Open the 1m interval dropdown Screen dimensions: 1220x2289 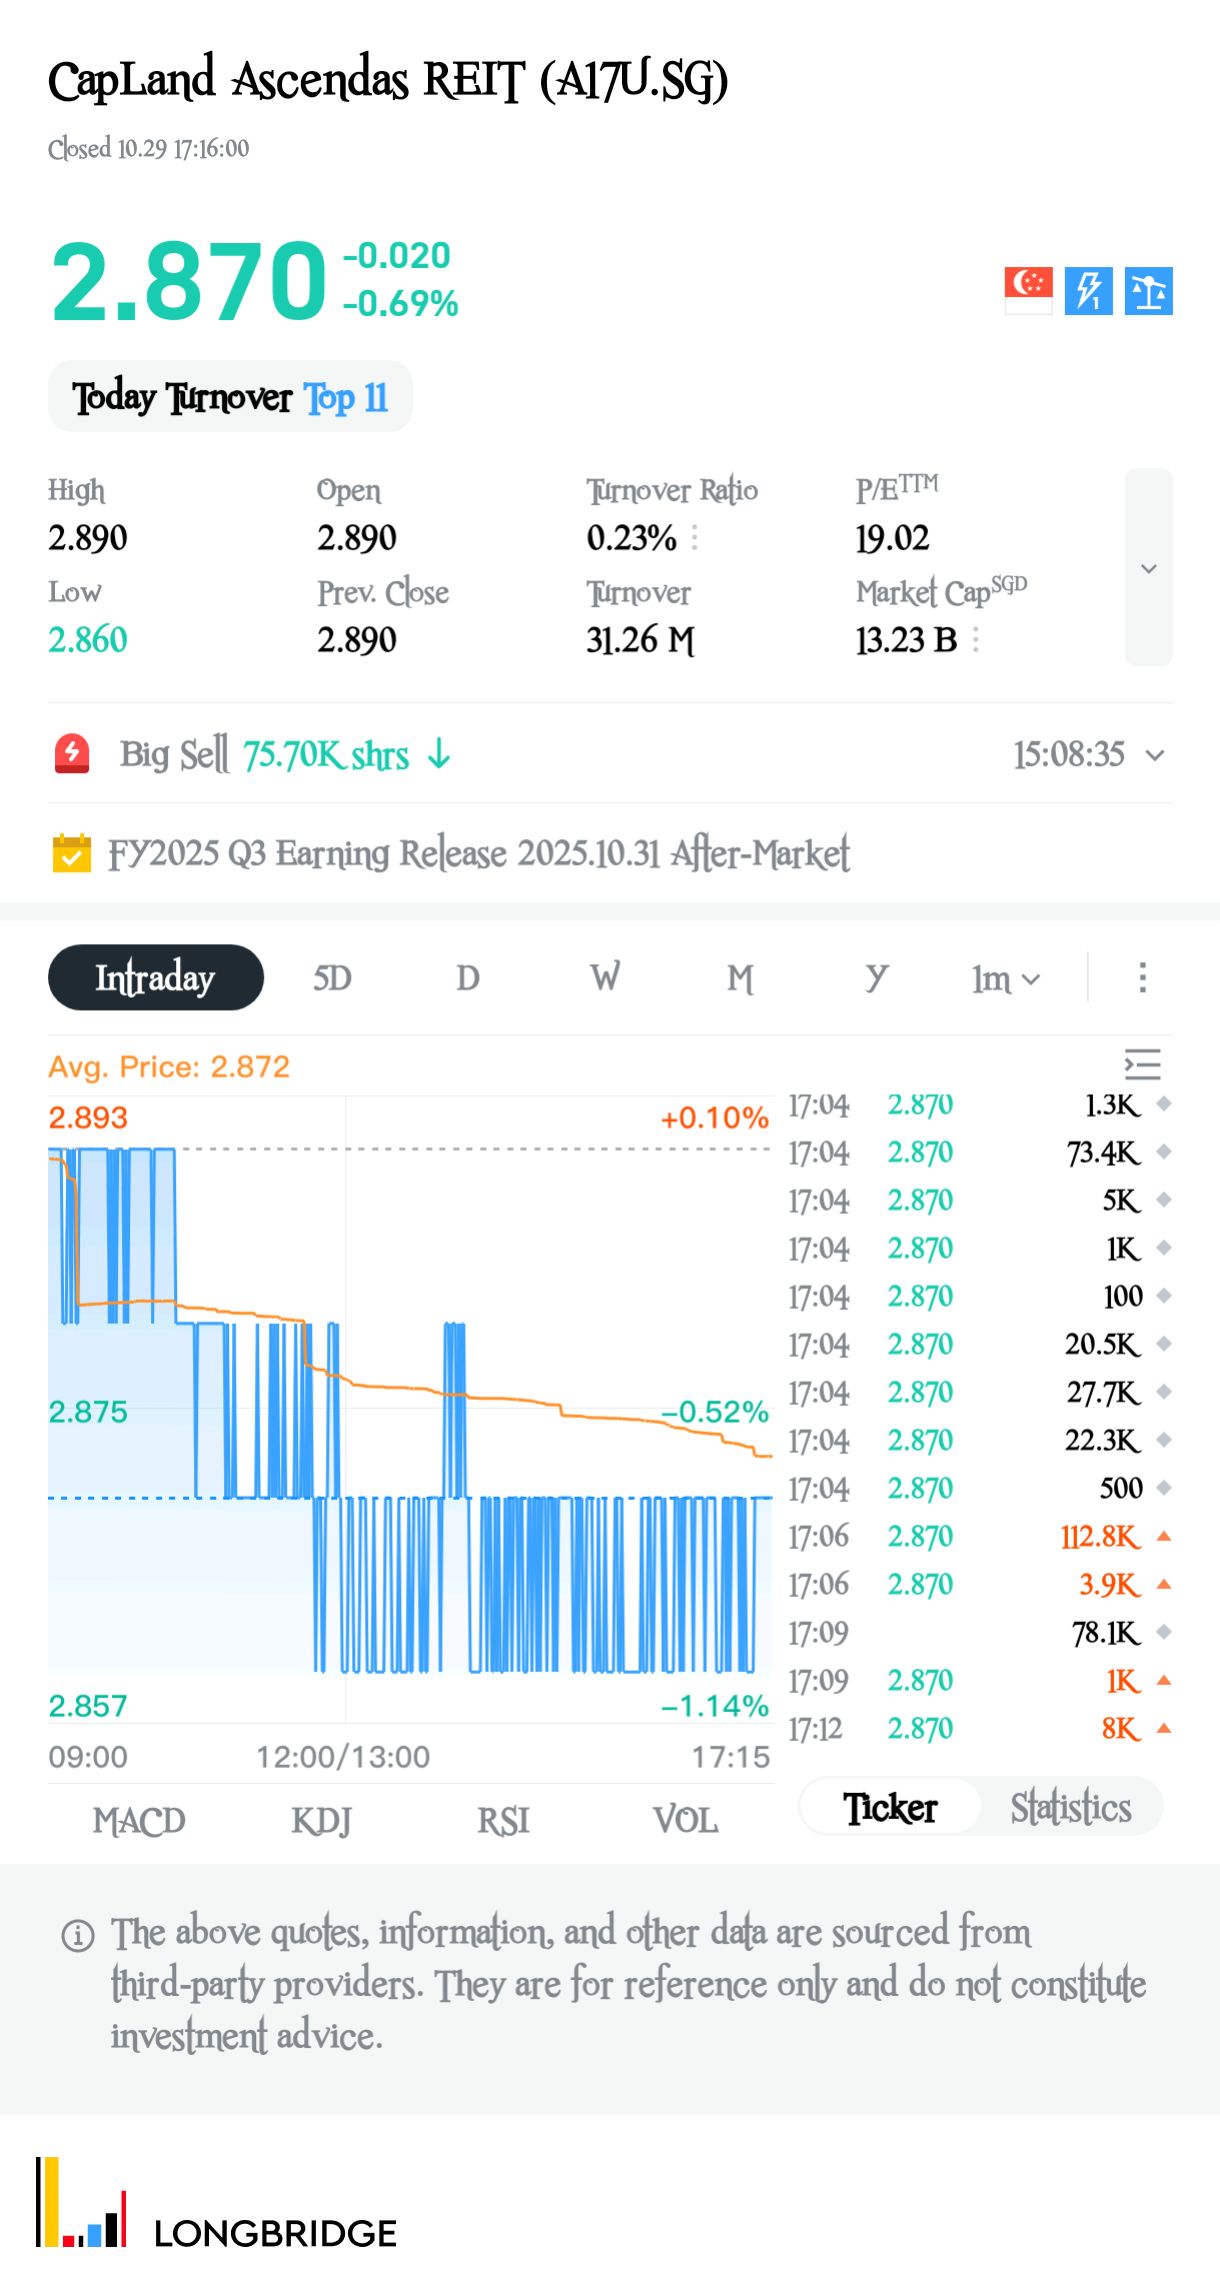click(1006, 978)
